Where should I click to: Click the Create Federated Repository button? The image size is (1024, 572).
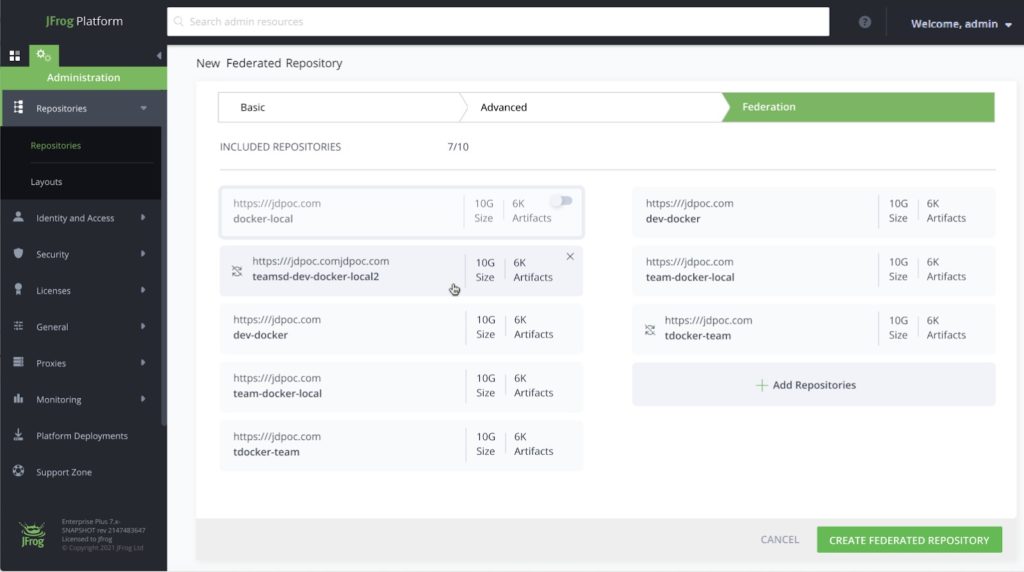tap(908, 540)
